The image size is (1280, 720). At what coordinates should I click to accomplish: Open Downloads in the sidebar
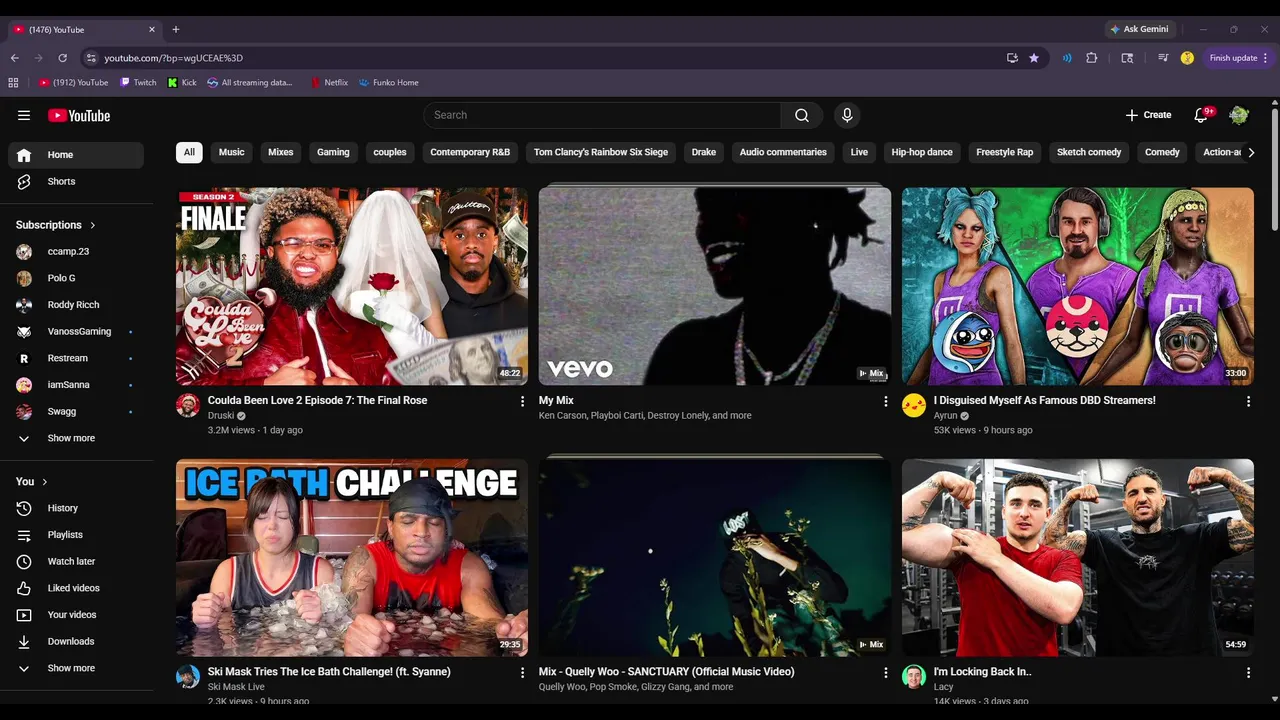point(76,641)
